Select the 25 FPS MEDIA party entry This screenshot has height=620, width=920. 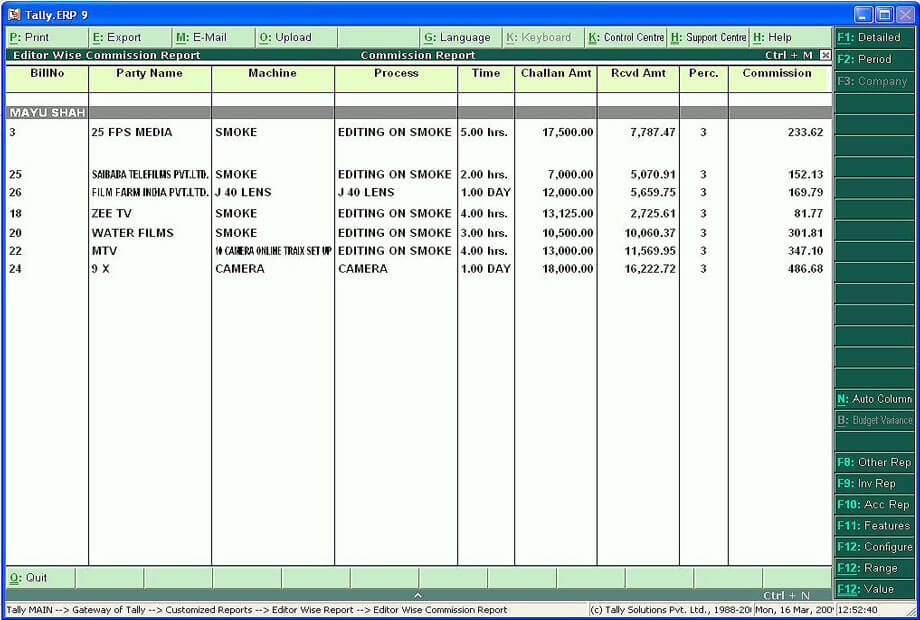tap(132, 133)
